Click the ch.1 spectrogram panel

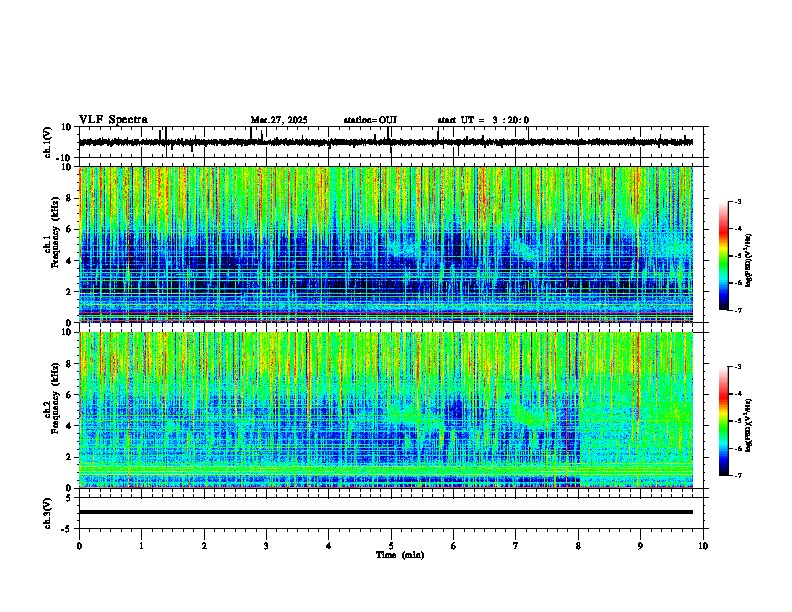(386, 244)
